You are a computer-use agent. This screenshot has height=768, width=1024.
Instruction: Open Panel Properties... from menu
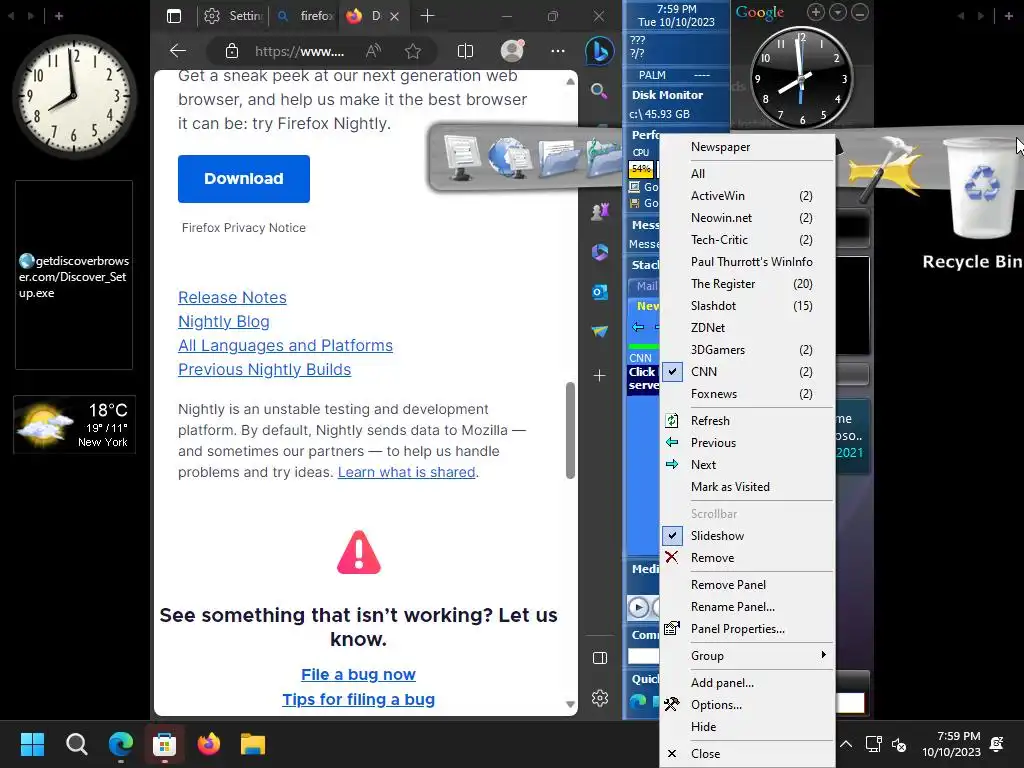click(748, 629)
